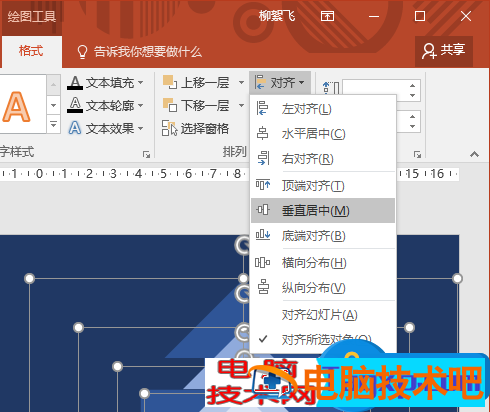Screen dimensions: 490x412
Task: Choose 纵向分布(V) distribute vertically
Action: pos(323,288)
